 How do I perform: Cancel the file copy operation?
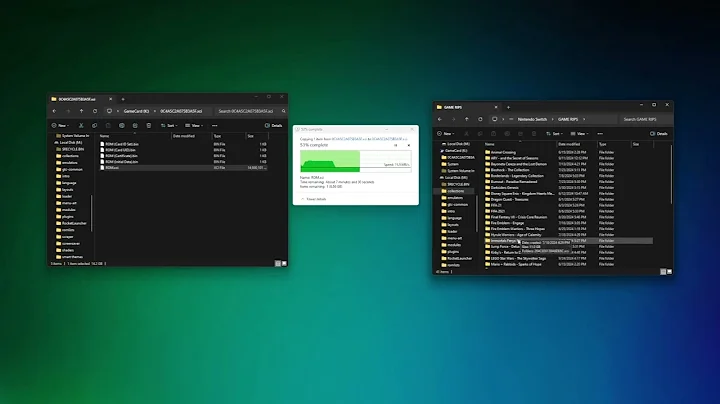pyautogui.click(x=409, y=145)
